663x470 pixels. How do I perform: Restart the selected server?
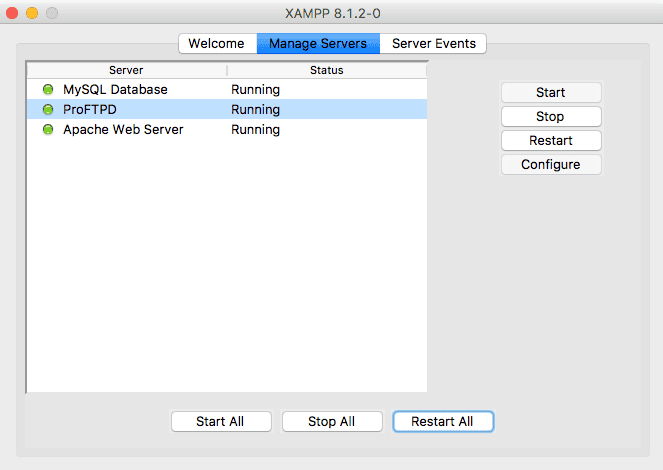point(550,140)
